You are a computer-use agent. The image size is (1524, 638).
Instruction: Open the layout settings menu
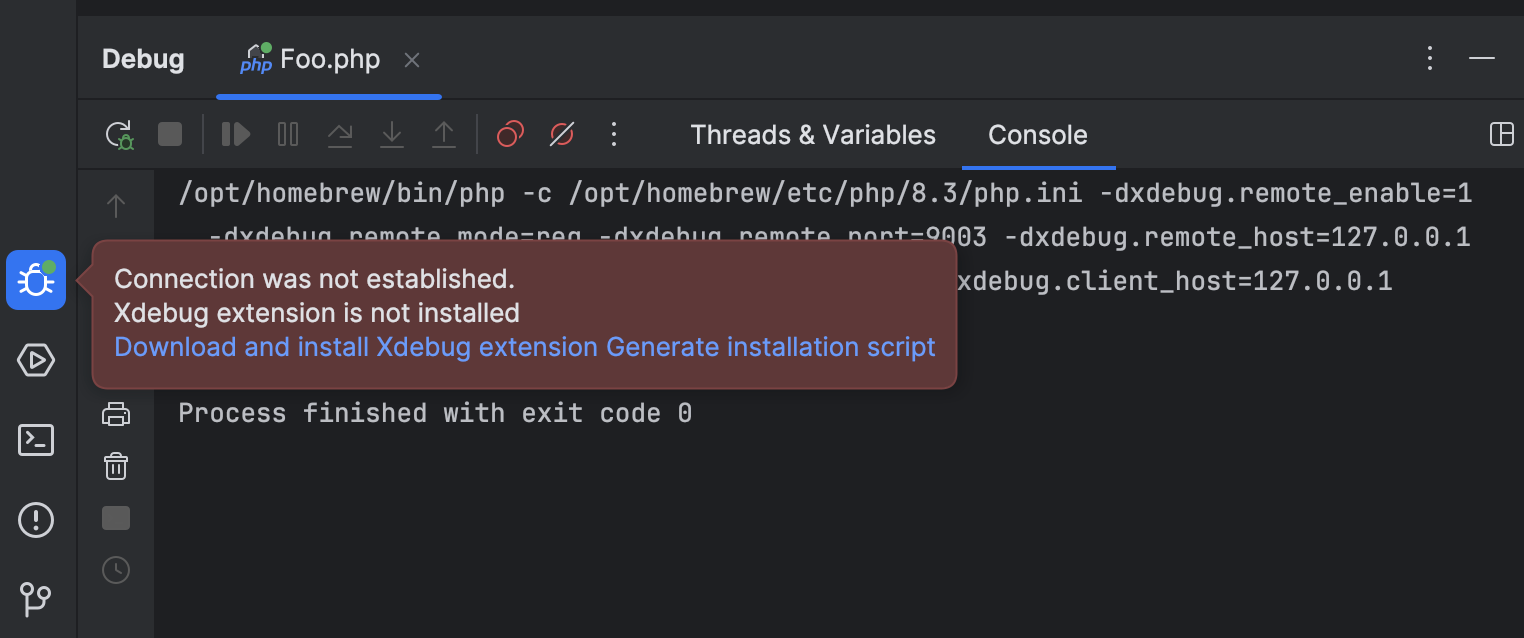[1502, 134]
